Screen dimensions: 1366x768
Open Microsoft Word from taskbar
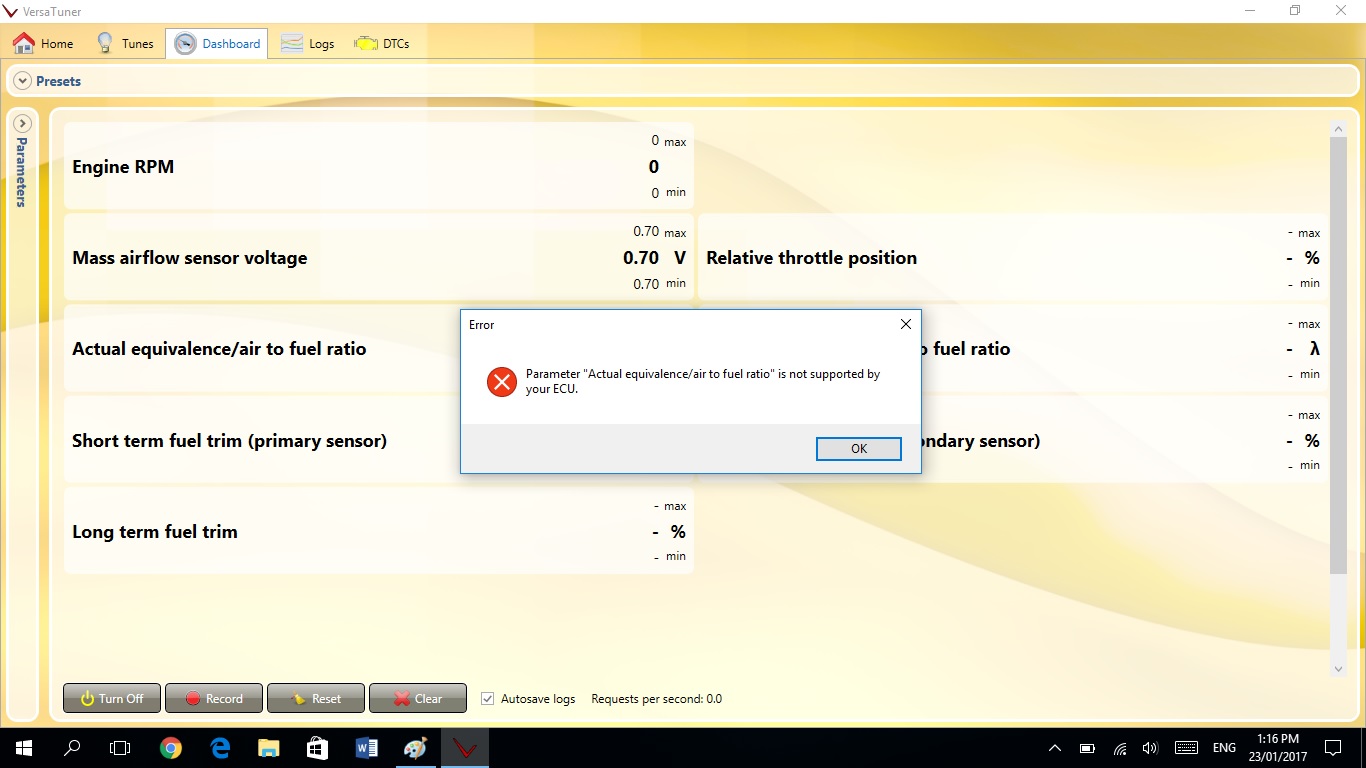tap(366, 748)
